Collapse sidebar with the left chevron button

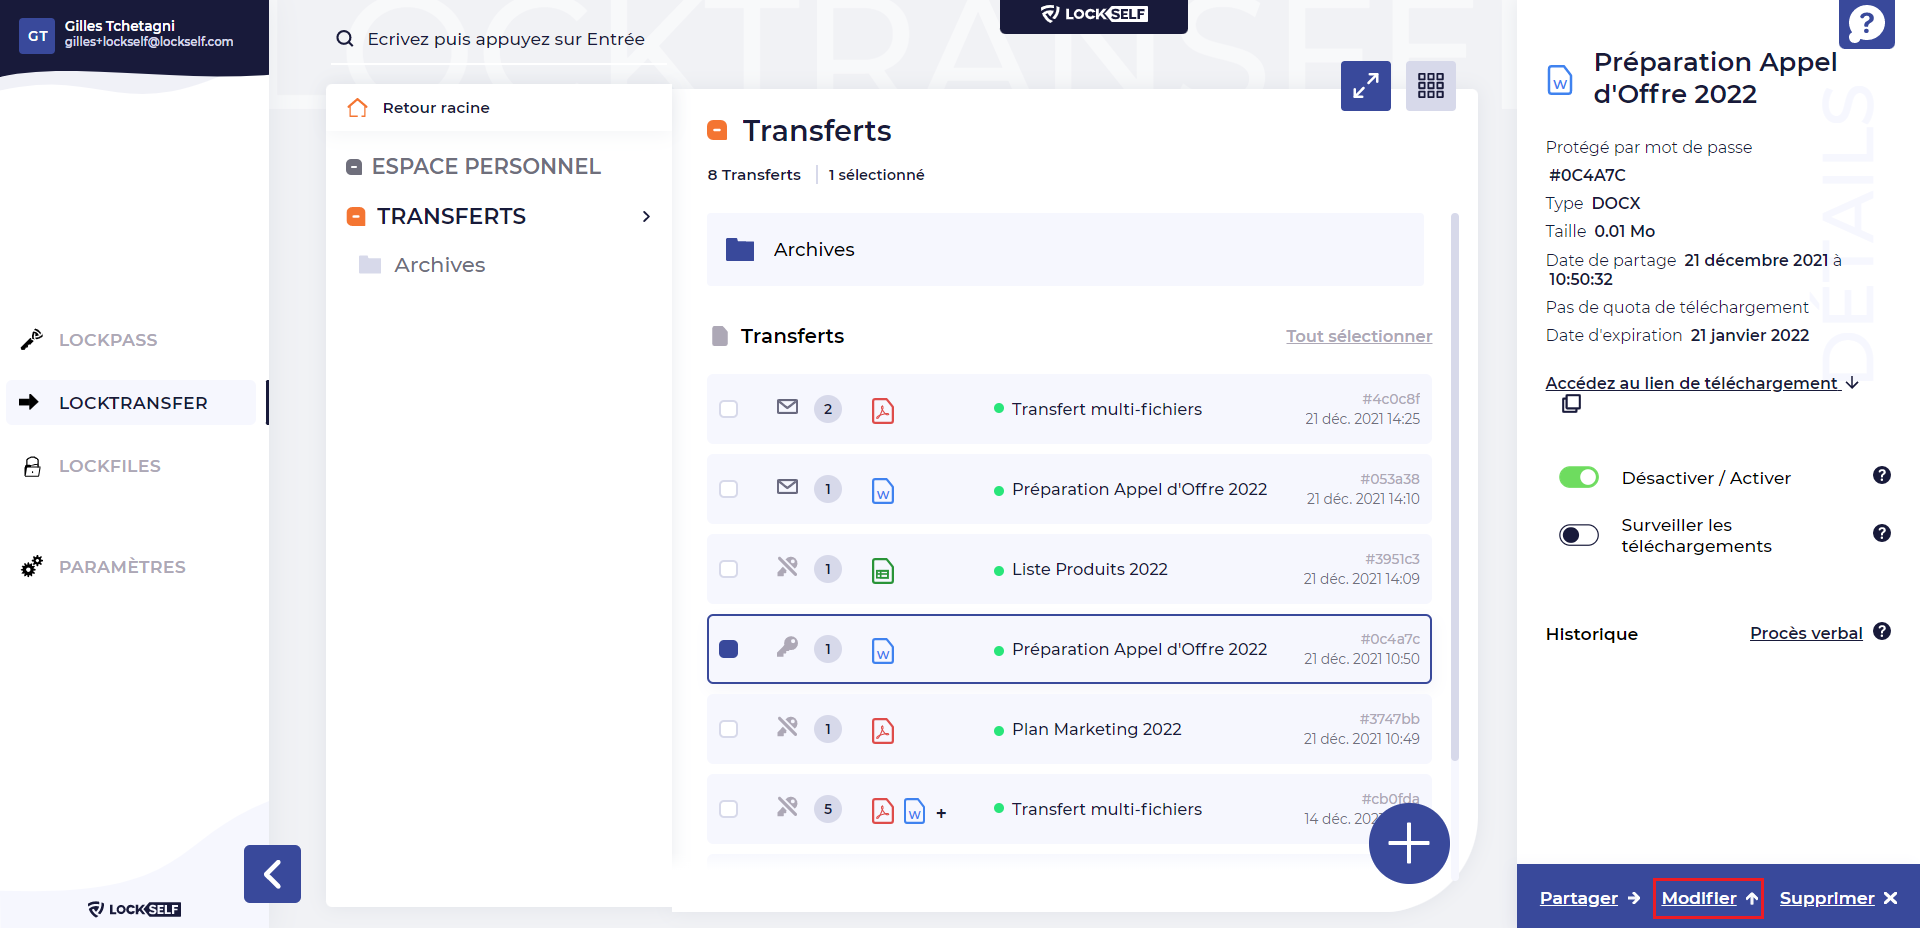(272, 874)
